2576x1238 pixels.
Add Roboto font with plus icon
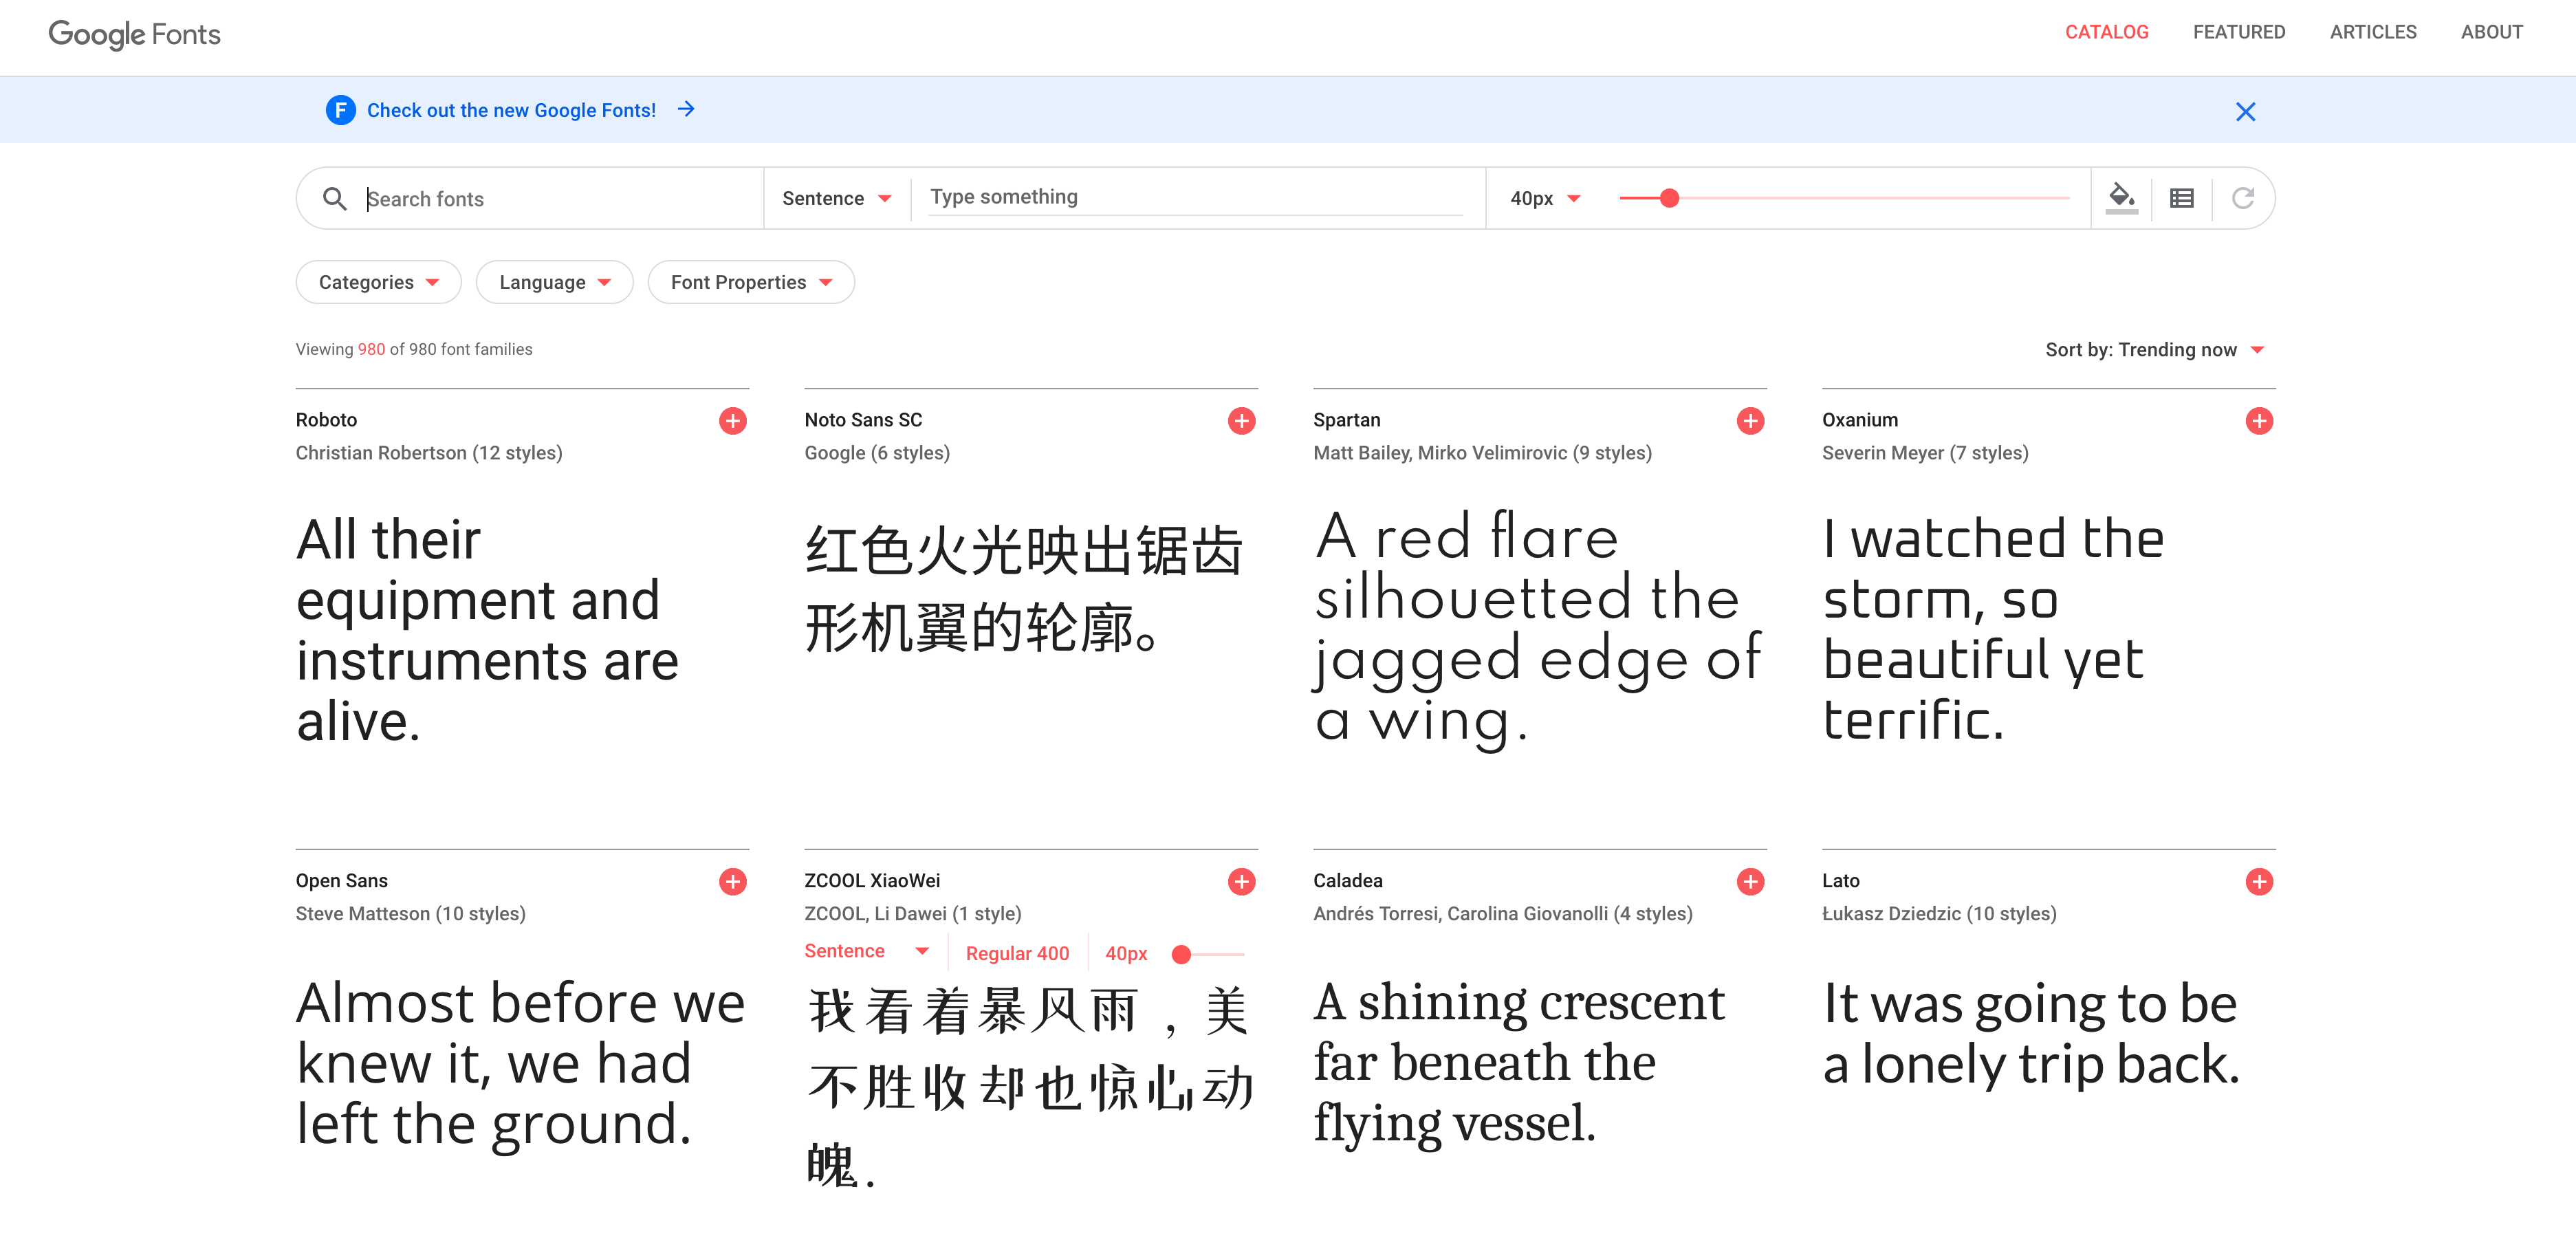732,421
